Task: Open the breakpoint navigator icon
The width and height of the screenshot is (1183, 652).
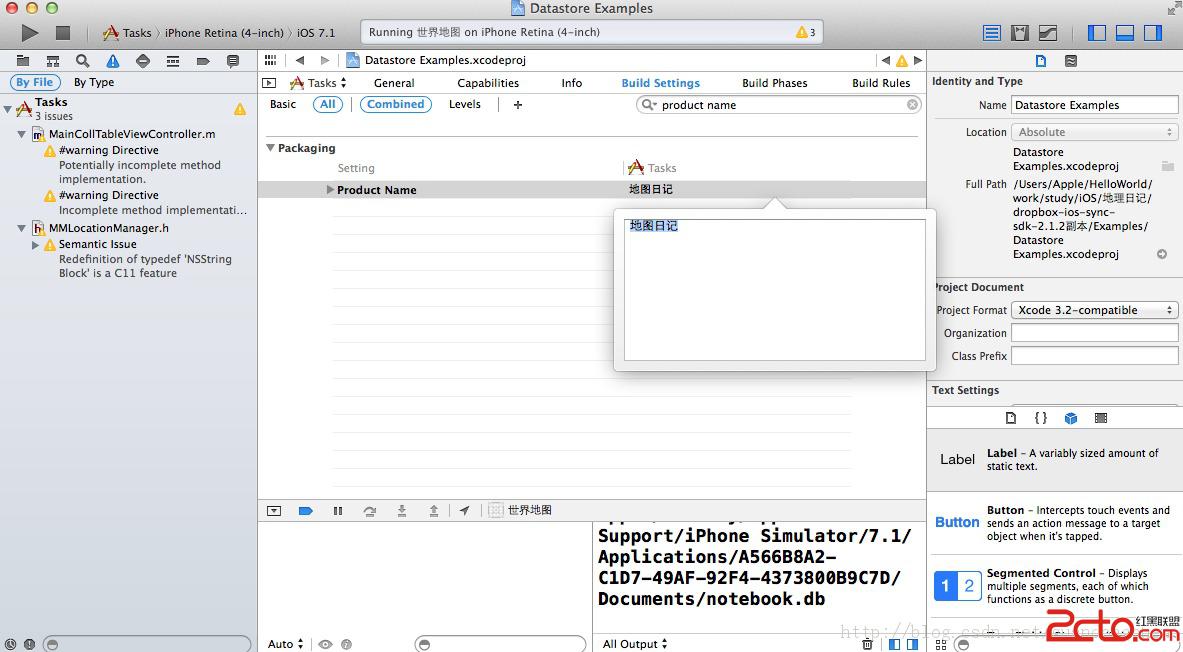Action: point(203,61)
